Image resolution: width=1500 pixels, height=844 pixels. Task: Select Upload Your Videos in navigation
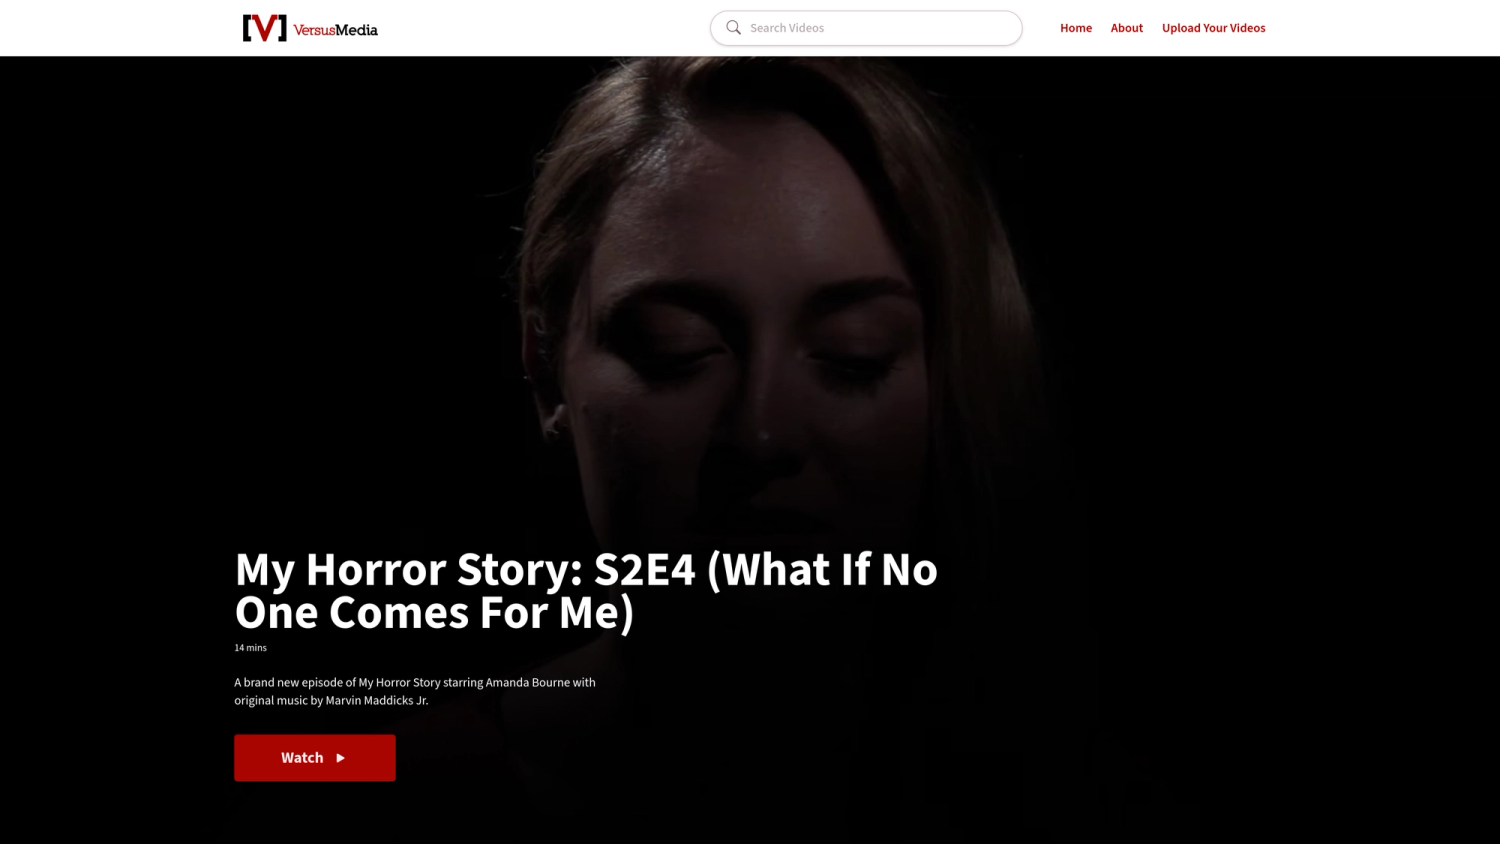[x=1213, y=28]
